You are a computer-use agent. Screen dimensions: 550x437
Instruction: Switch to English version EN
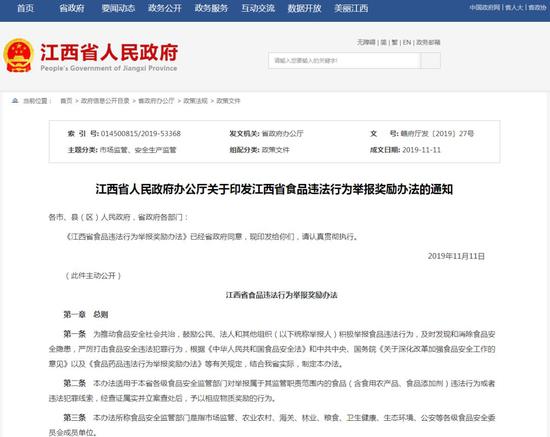[x=407, y=42]
